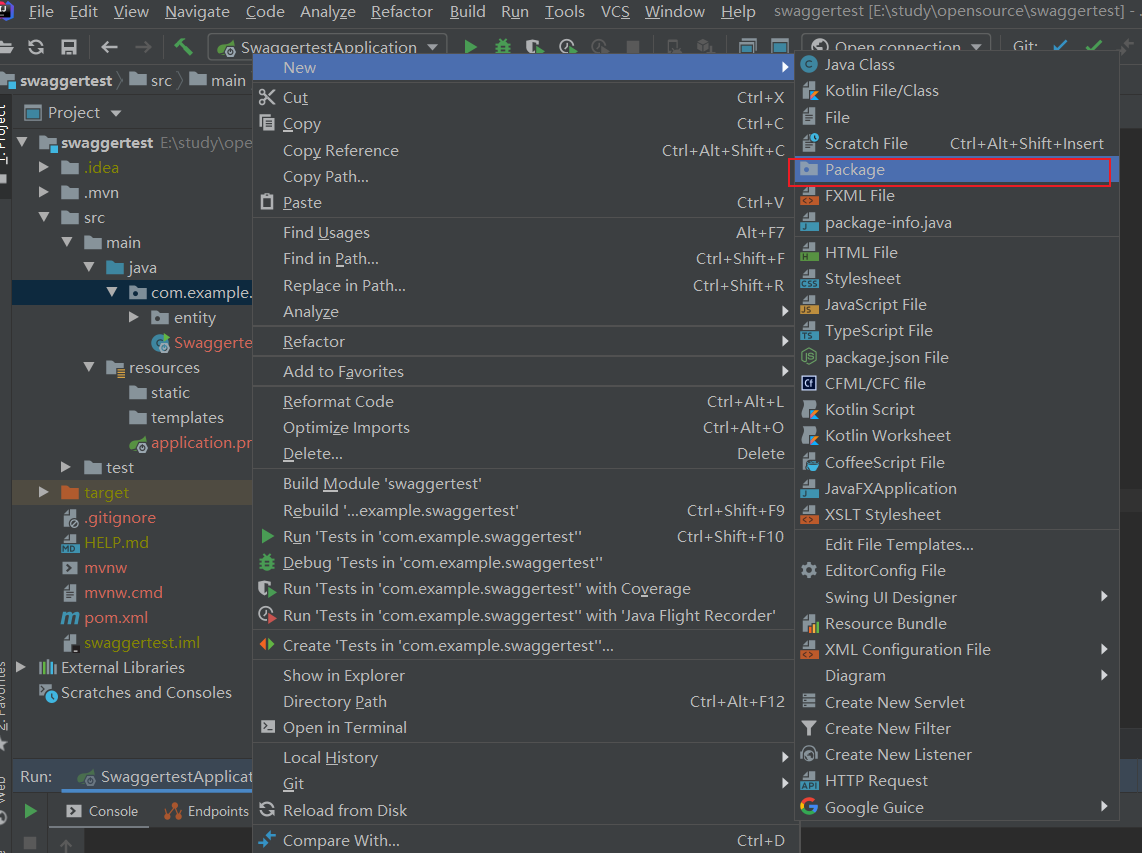This screenshot has height=853, width=1142.
Task: Open the Local History submenu
Action: coord(523,758)
